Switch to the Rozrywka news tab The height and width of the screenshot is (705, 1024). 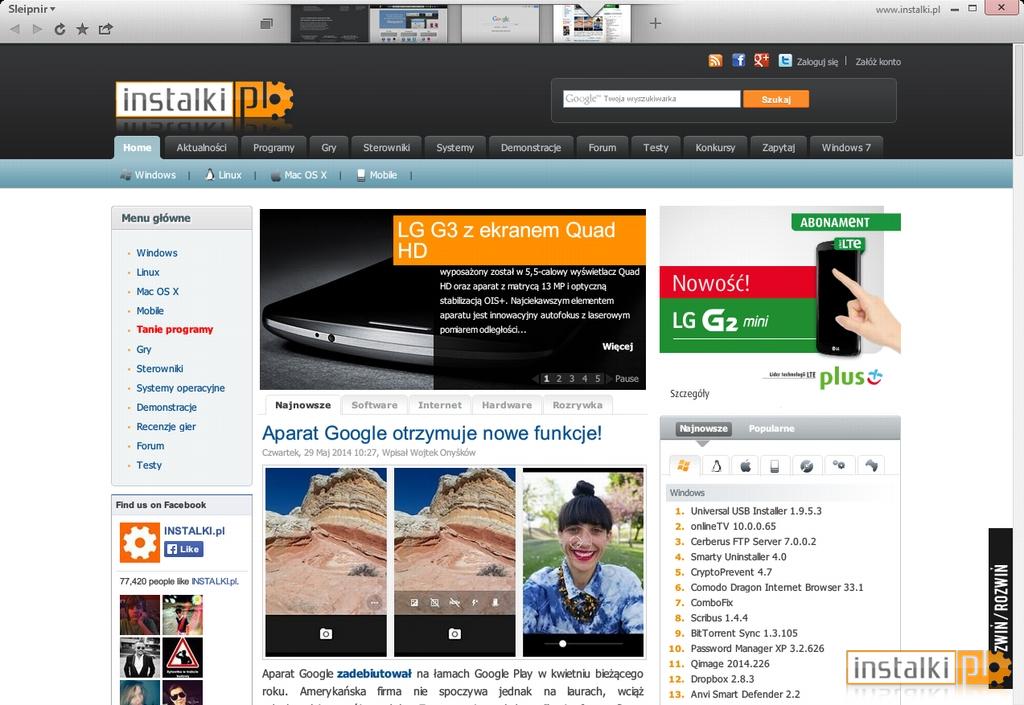coord(577,405)
